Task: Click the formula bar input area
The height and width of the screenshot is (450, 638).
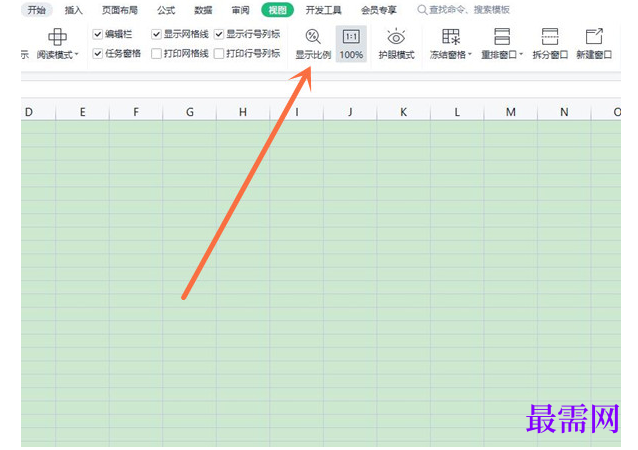Action: (321, 88)
